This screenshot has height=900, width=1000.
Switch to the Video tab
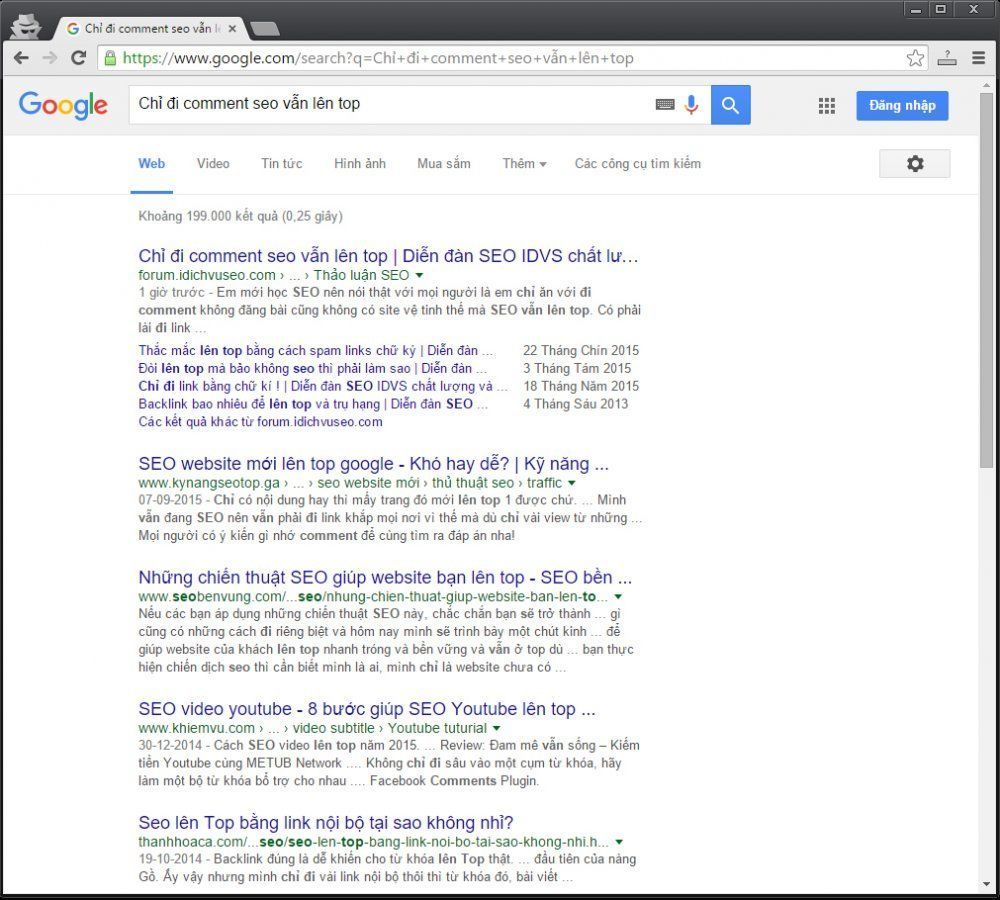(x=213, y=163)
